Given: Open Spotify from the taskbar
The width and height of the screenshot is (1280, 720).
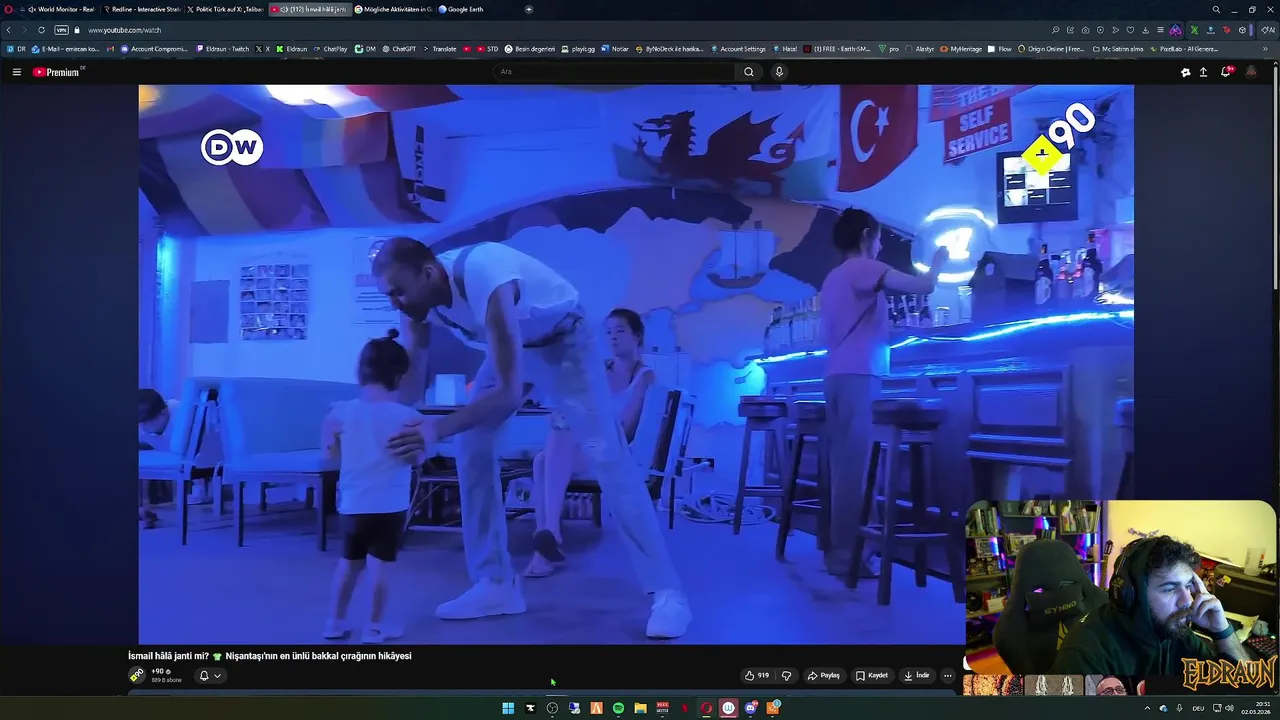Looking at the screenshot, I should point(618,708).
